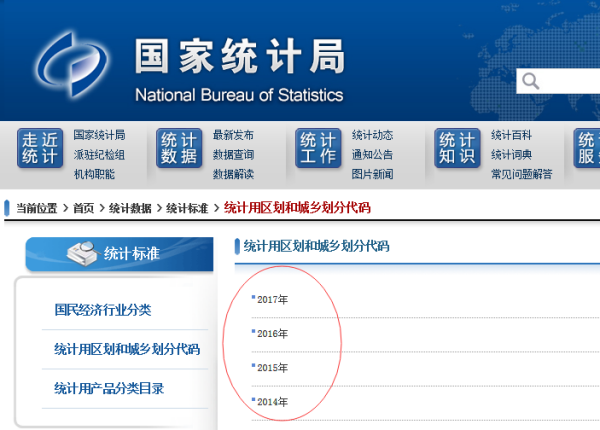Screen dimensions: 600x430
Task: Open the 2017年 codes link
Action: point(272,299)
